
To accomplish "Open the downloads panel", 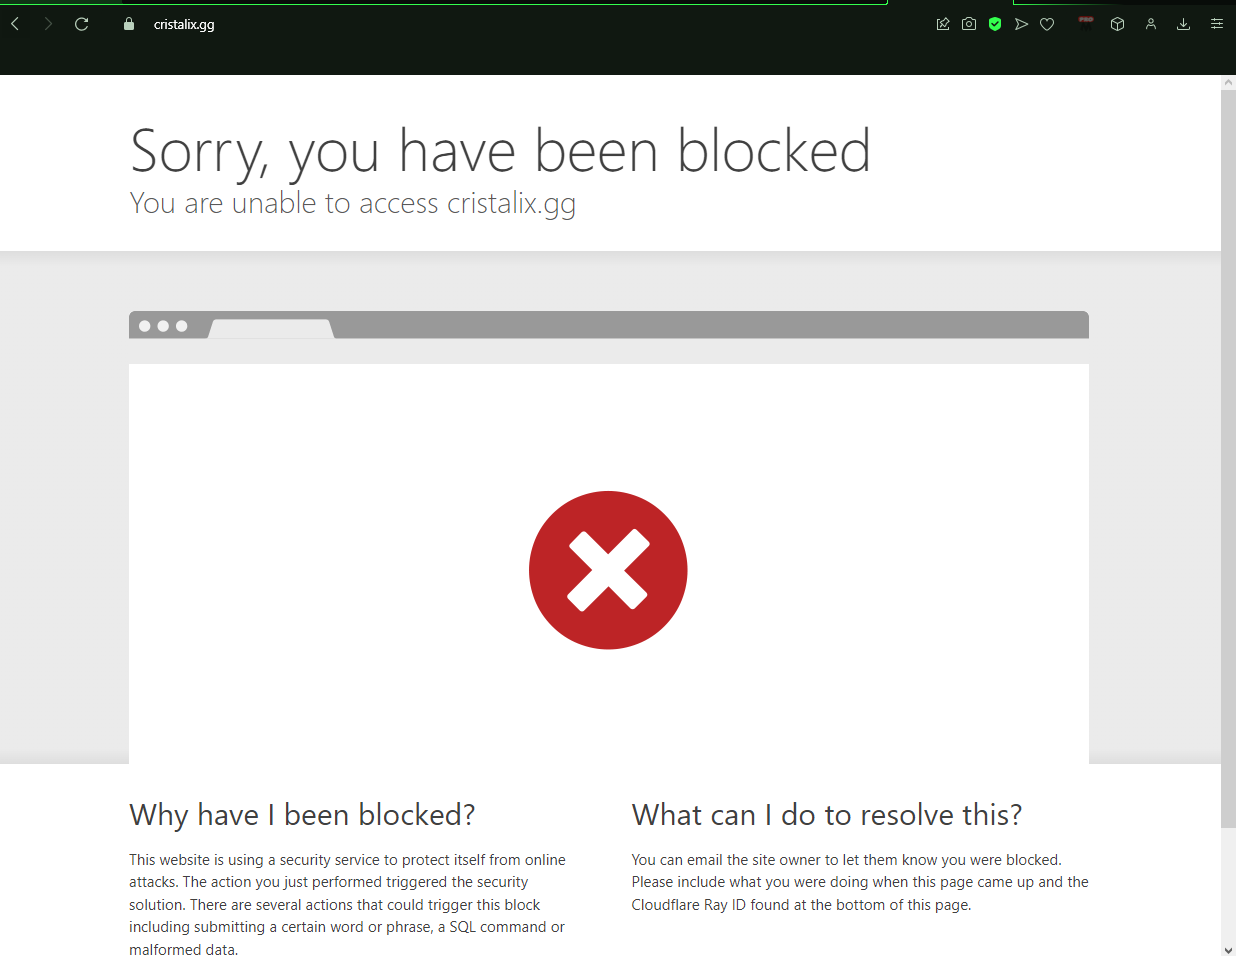I will [x=1183, y=24].
